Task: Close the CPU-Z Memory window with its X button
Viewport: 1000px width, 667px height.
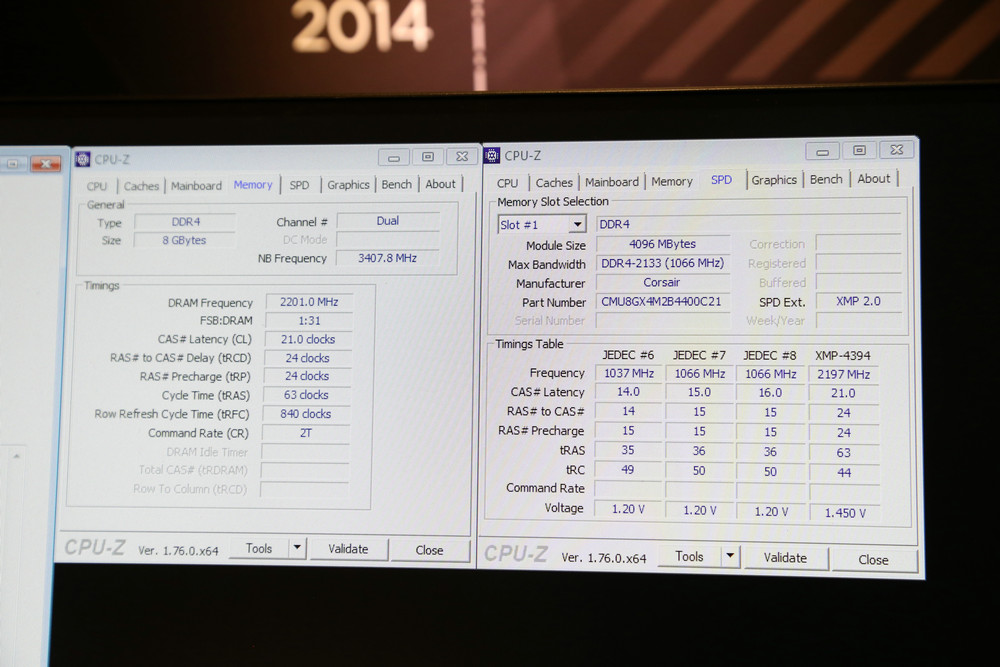Action: [461, 157]
